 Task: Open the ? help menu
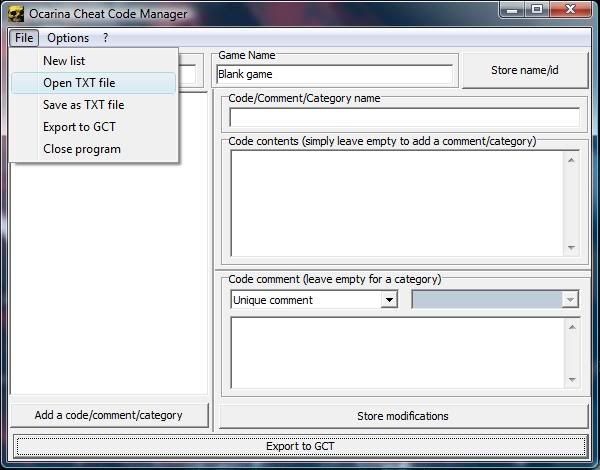click(106, 38)
